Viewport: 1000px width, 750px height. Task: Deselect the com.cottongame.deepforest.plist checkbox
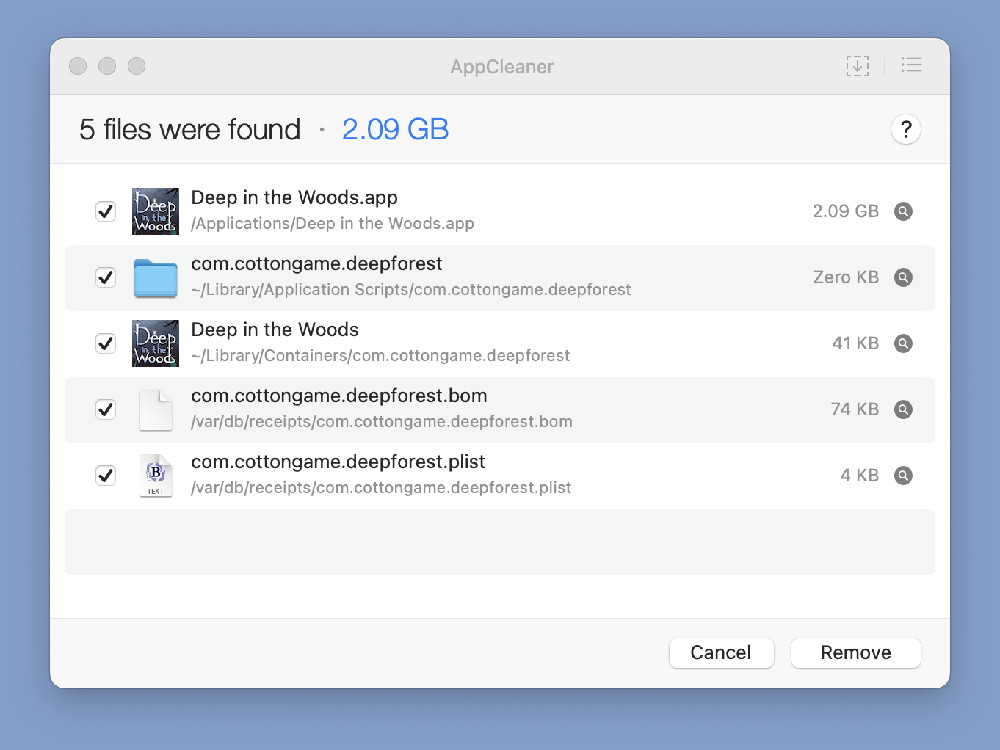coord(105,475)
